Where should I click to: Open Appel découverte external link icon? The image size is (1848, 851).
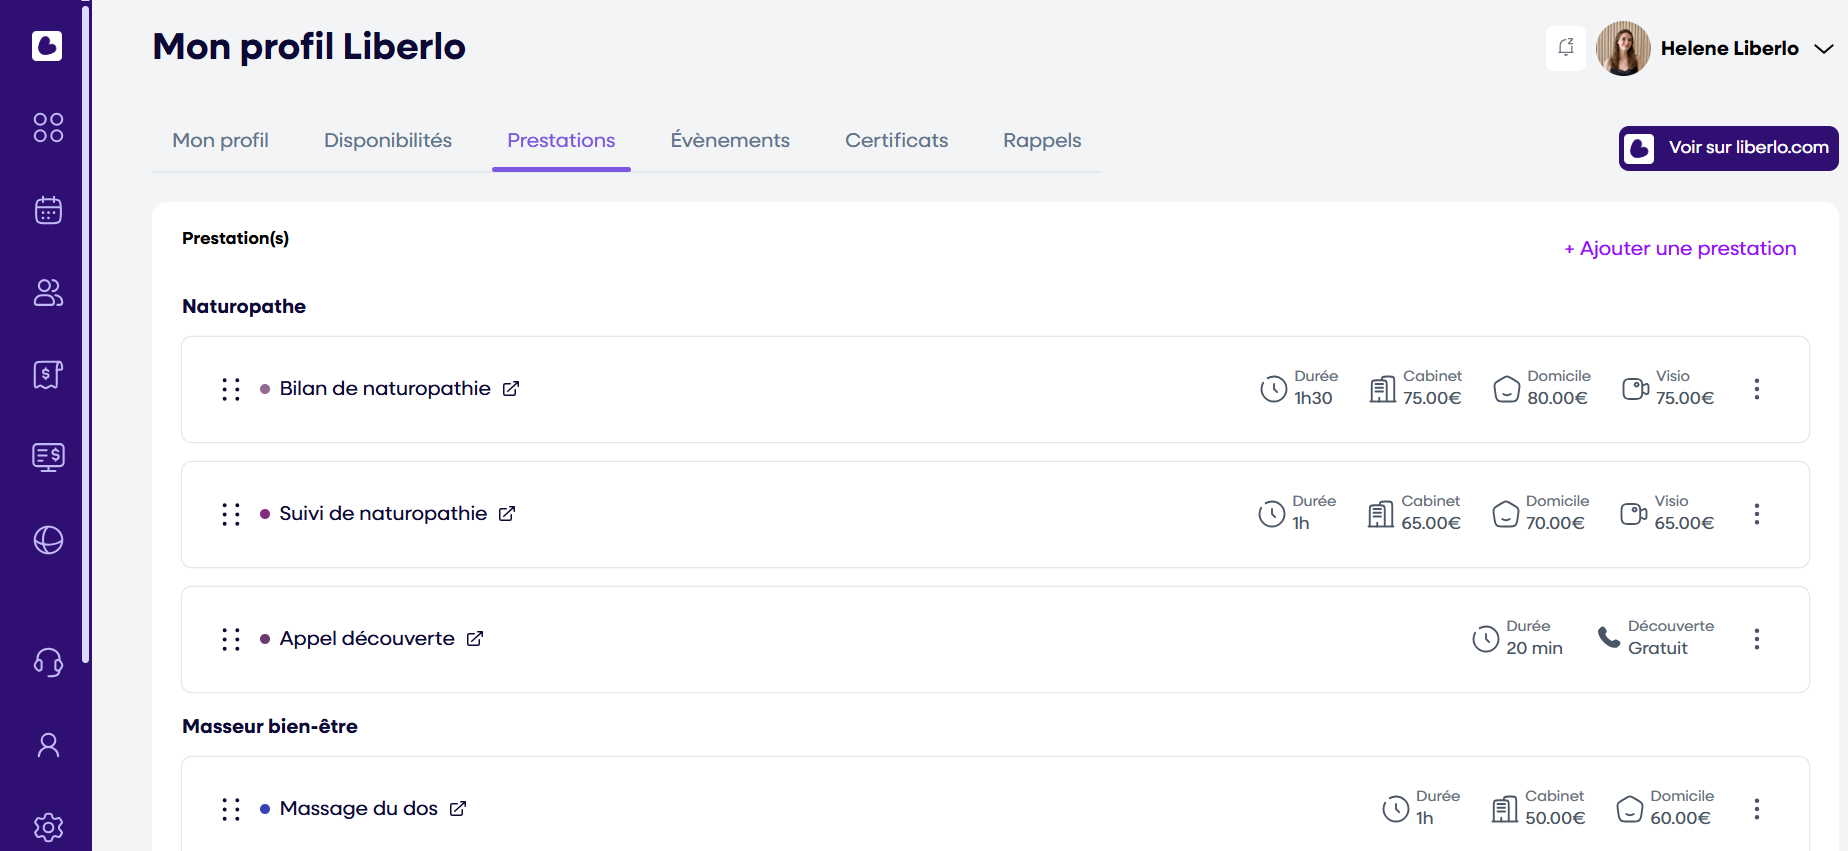click(x=475, y=639)
